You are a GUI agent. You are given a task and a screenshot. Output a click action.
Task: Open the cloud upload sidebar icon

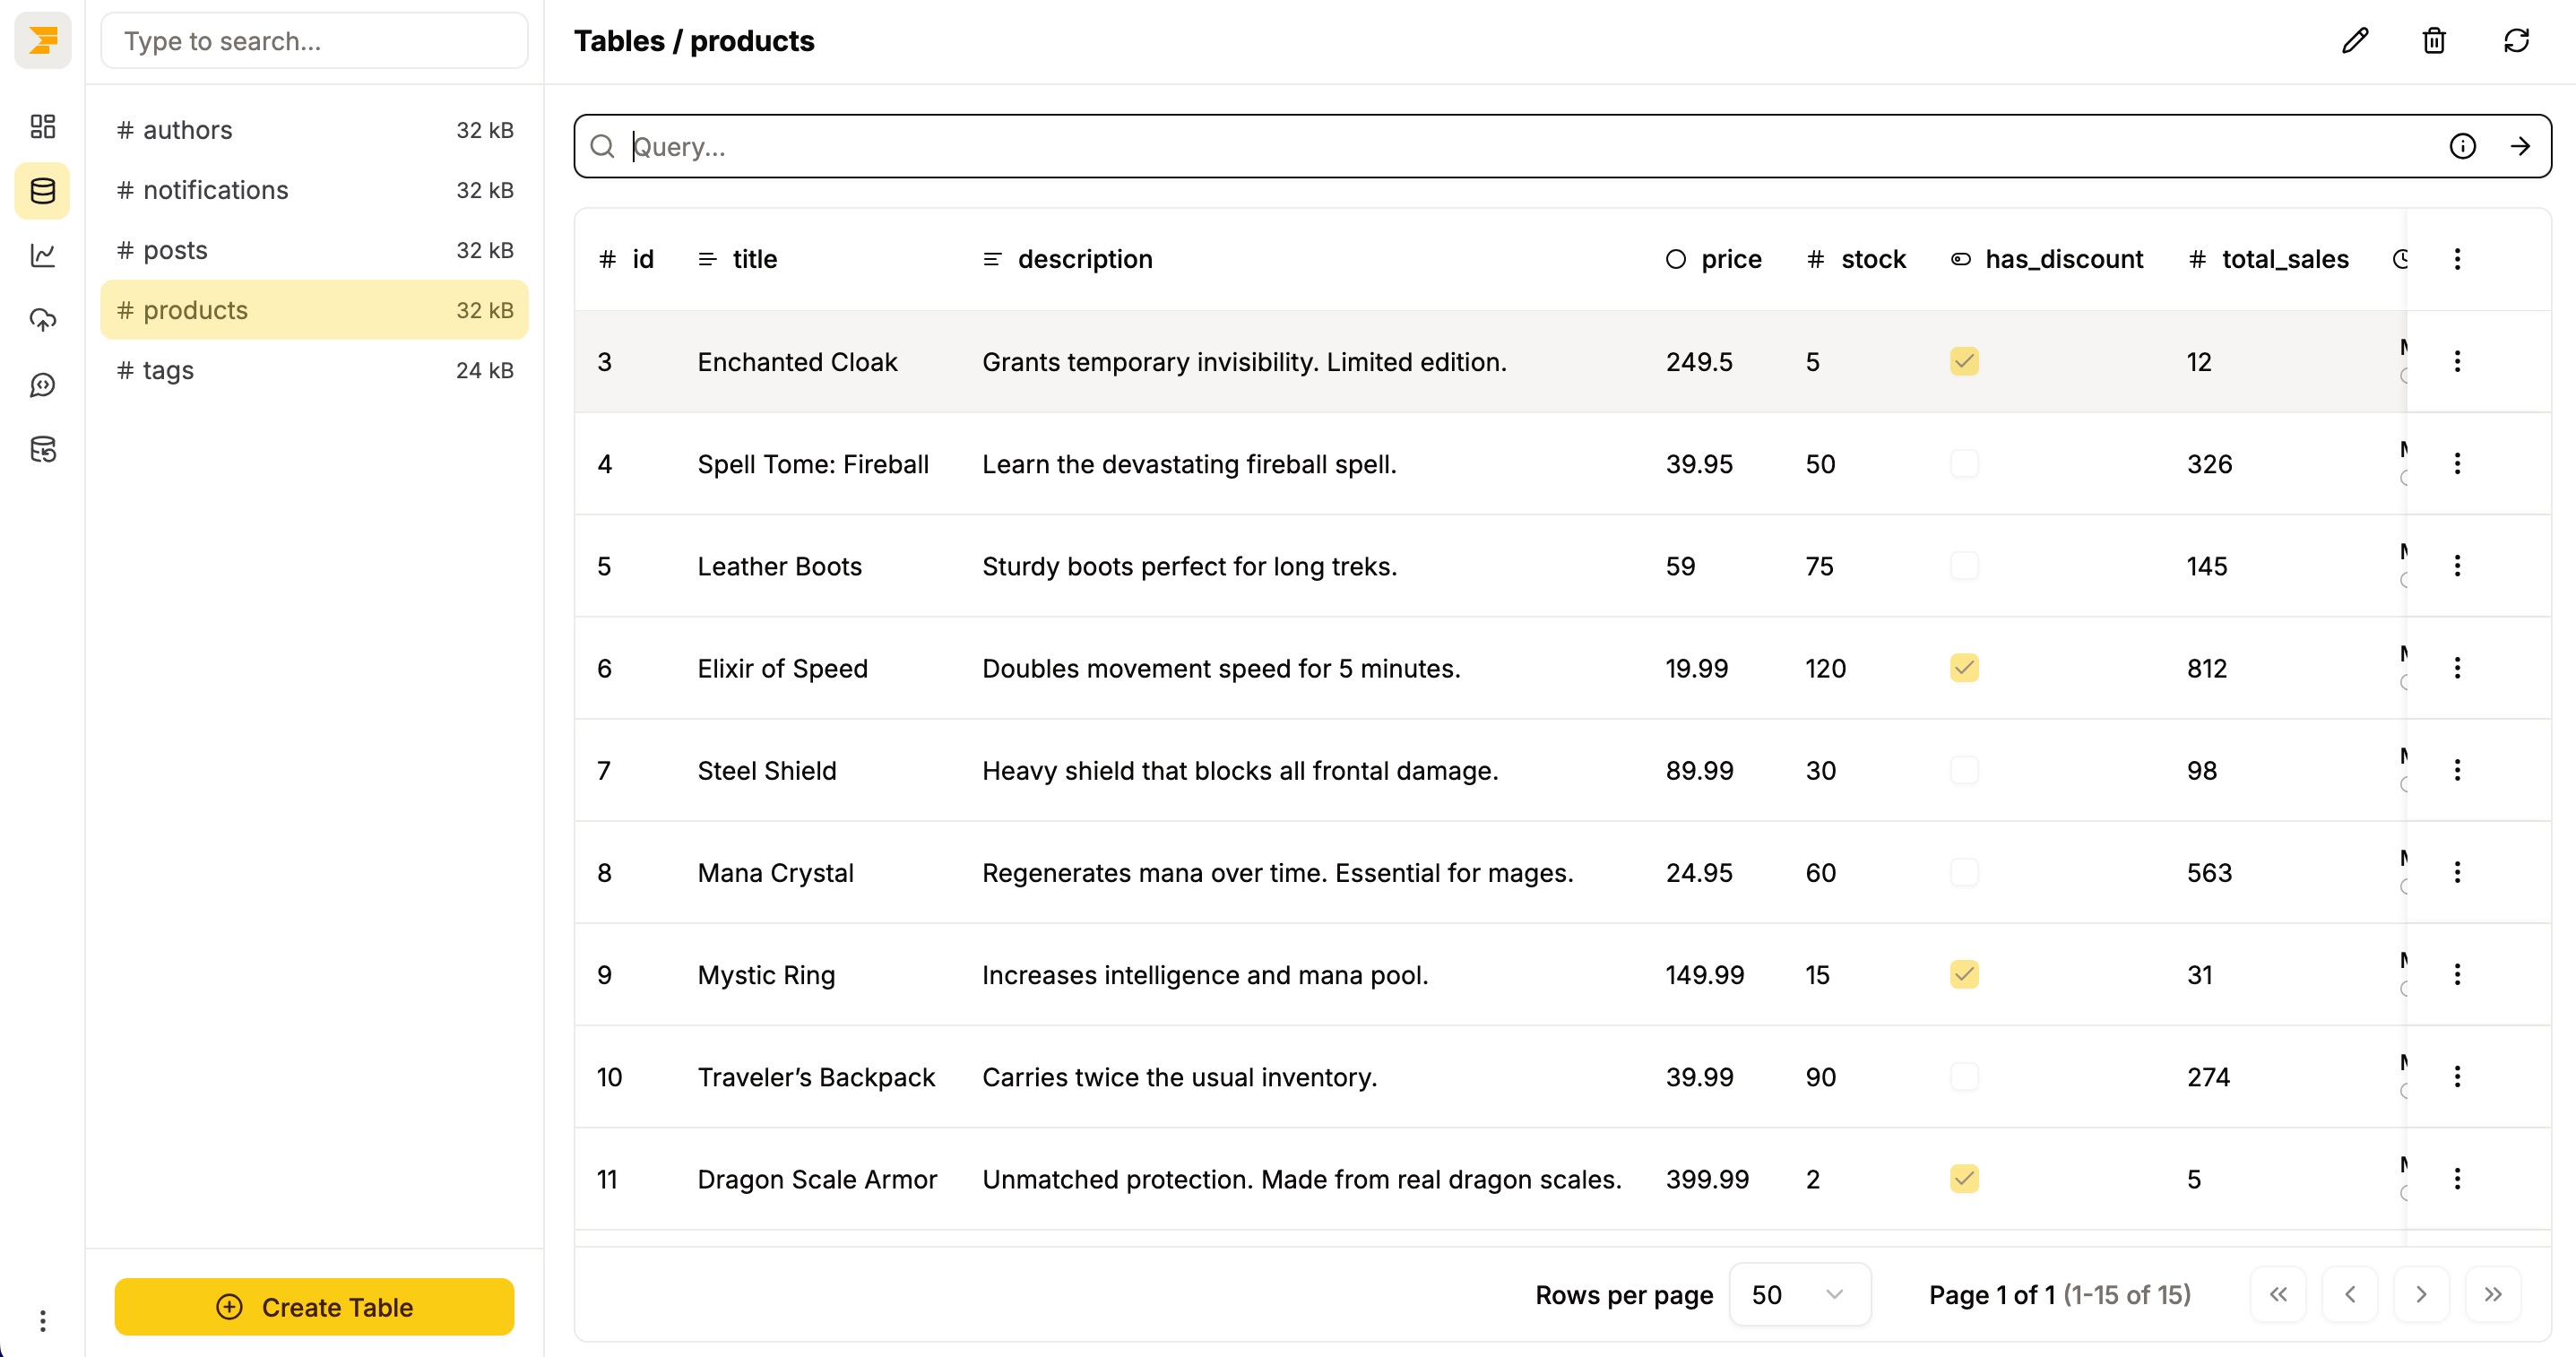tap(43, 320)
